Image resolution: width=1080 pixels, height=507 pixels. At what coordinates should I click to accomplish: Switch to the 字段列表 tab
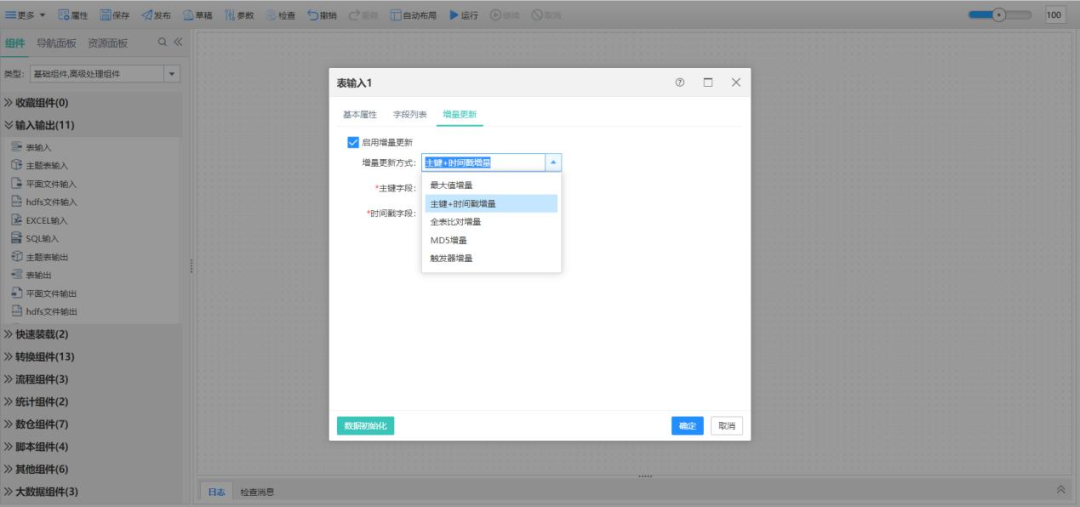pyautogui.click(x=410, y=115)
